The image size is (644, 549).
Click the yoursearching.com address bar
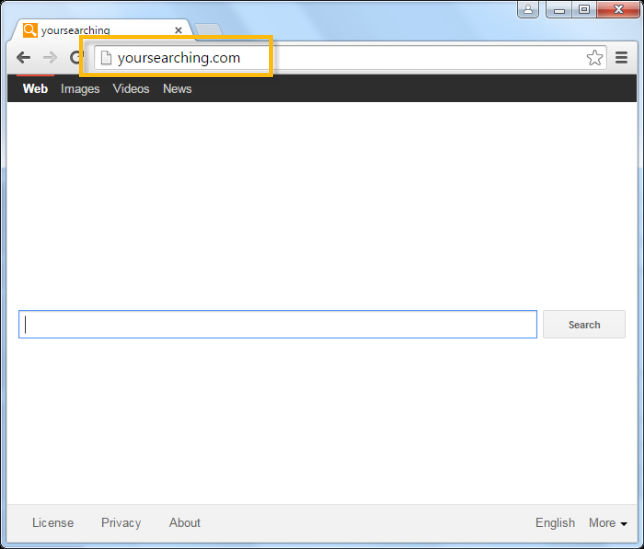point(350,58)
